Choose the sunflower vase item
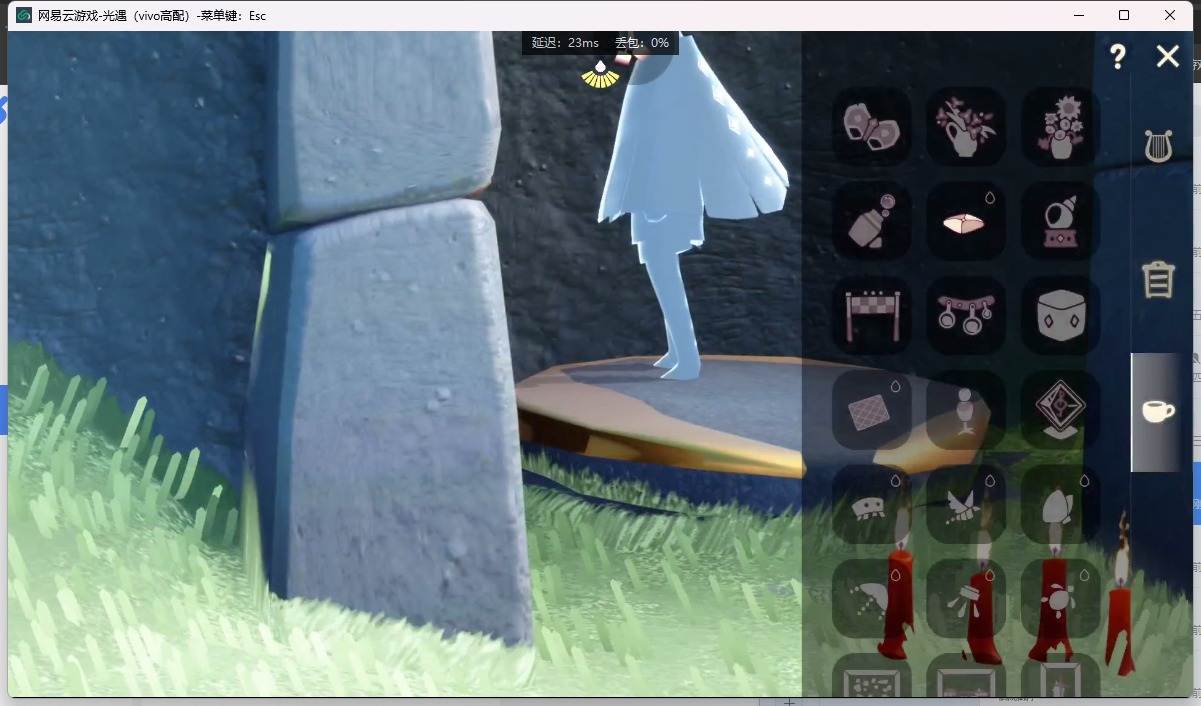Viewport: 1201px width, 706px height. point(1060,126)
